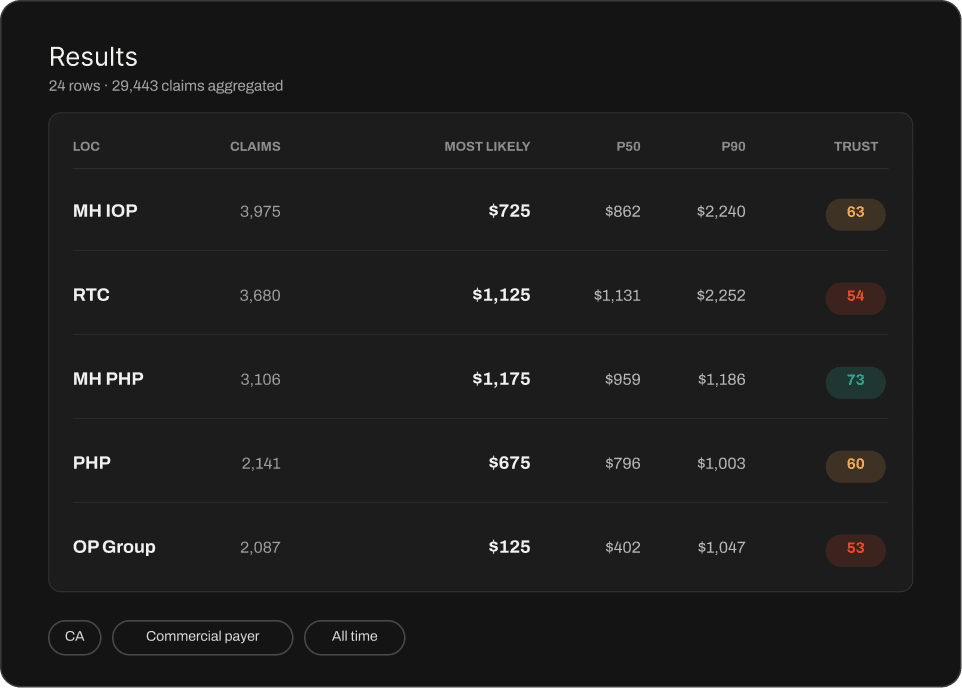Select the MH IOP row label
The height and width of the screenshot is (688, 962).
click(x=105, y=211)
